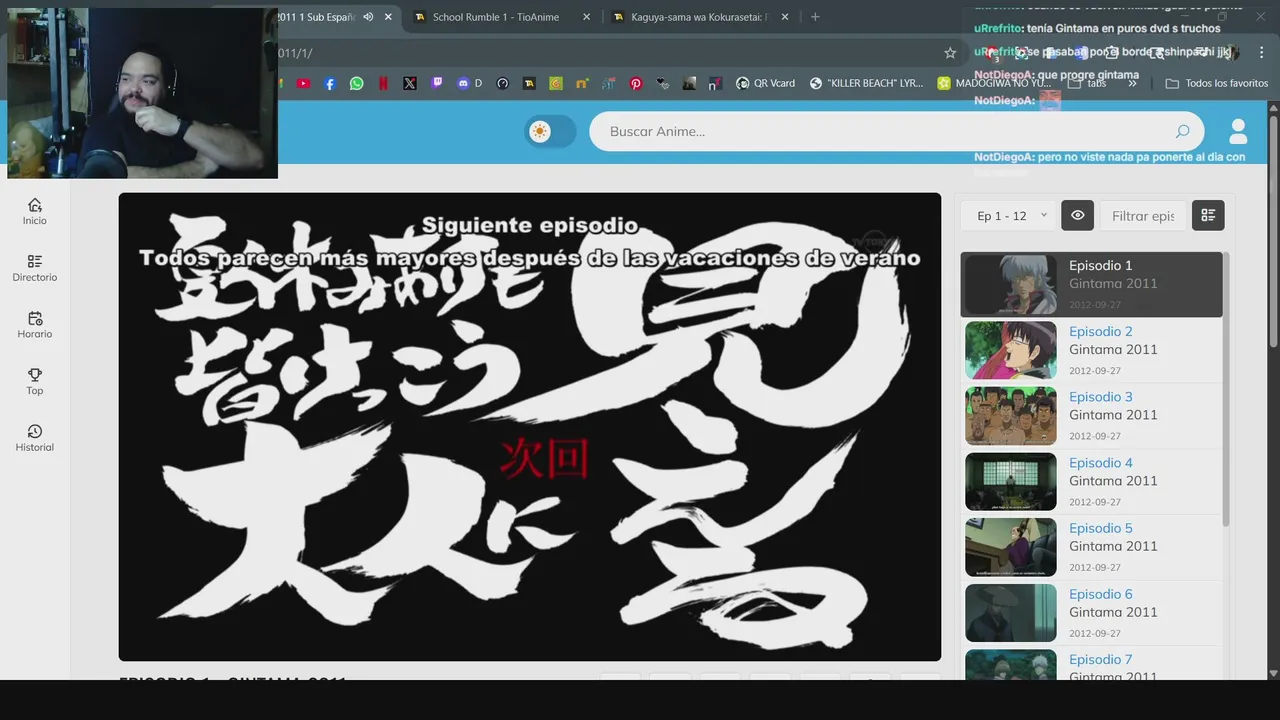
Task: Switch to Kaguya-sama wa Kokurasetai tab
Action: (698, 17)
